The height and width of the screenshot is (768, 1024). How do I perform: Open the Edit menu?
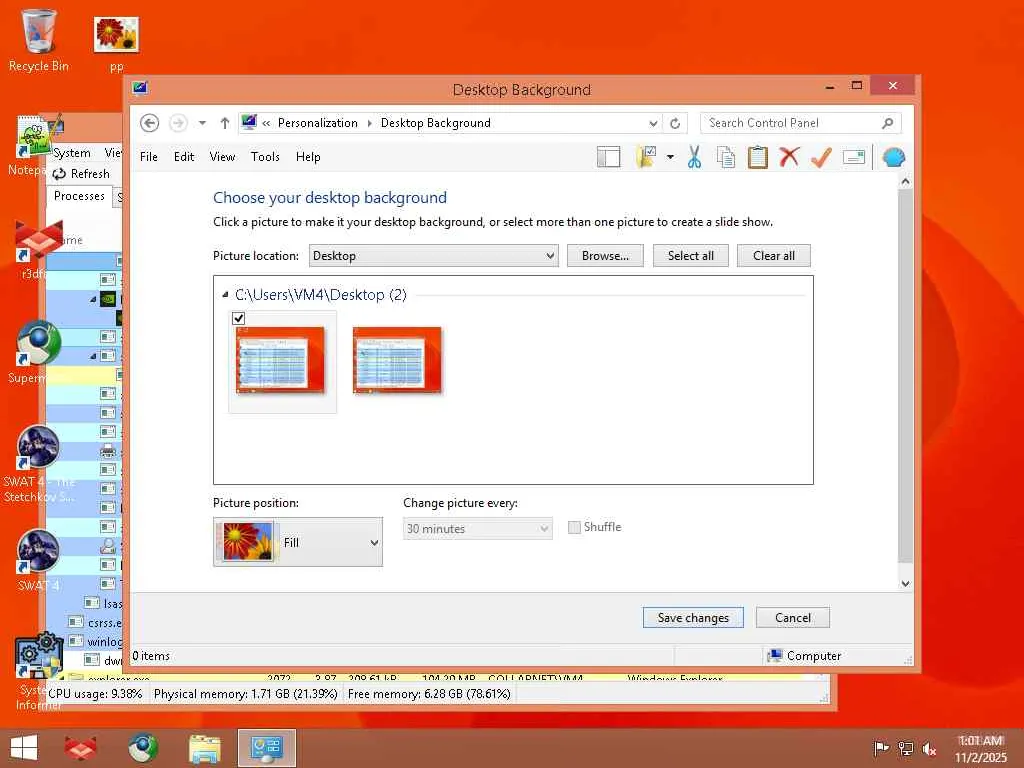click(184, 157)
